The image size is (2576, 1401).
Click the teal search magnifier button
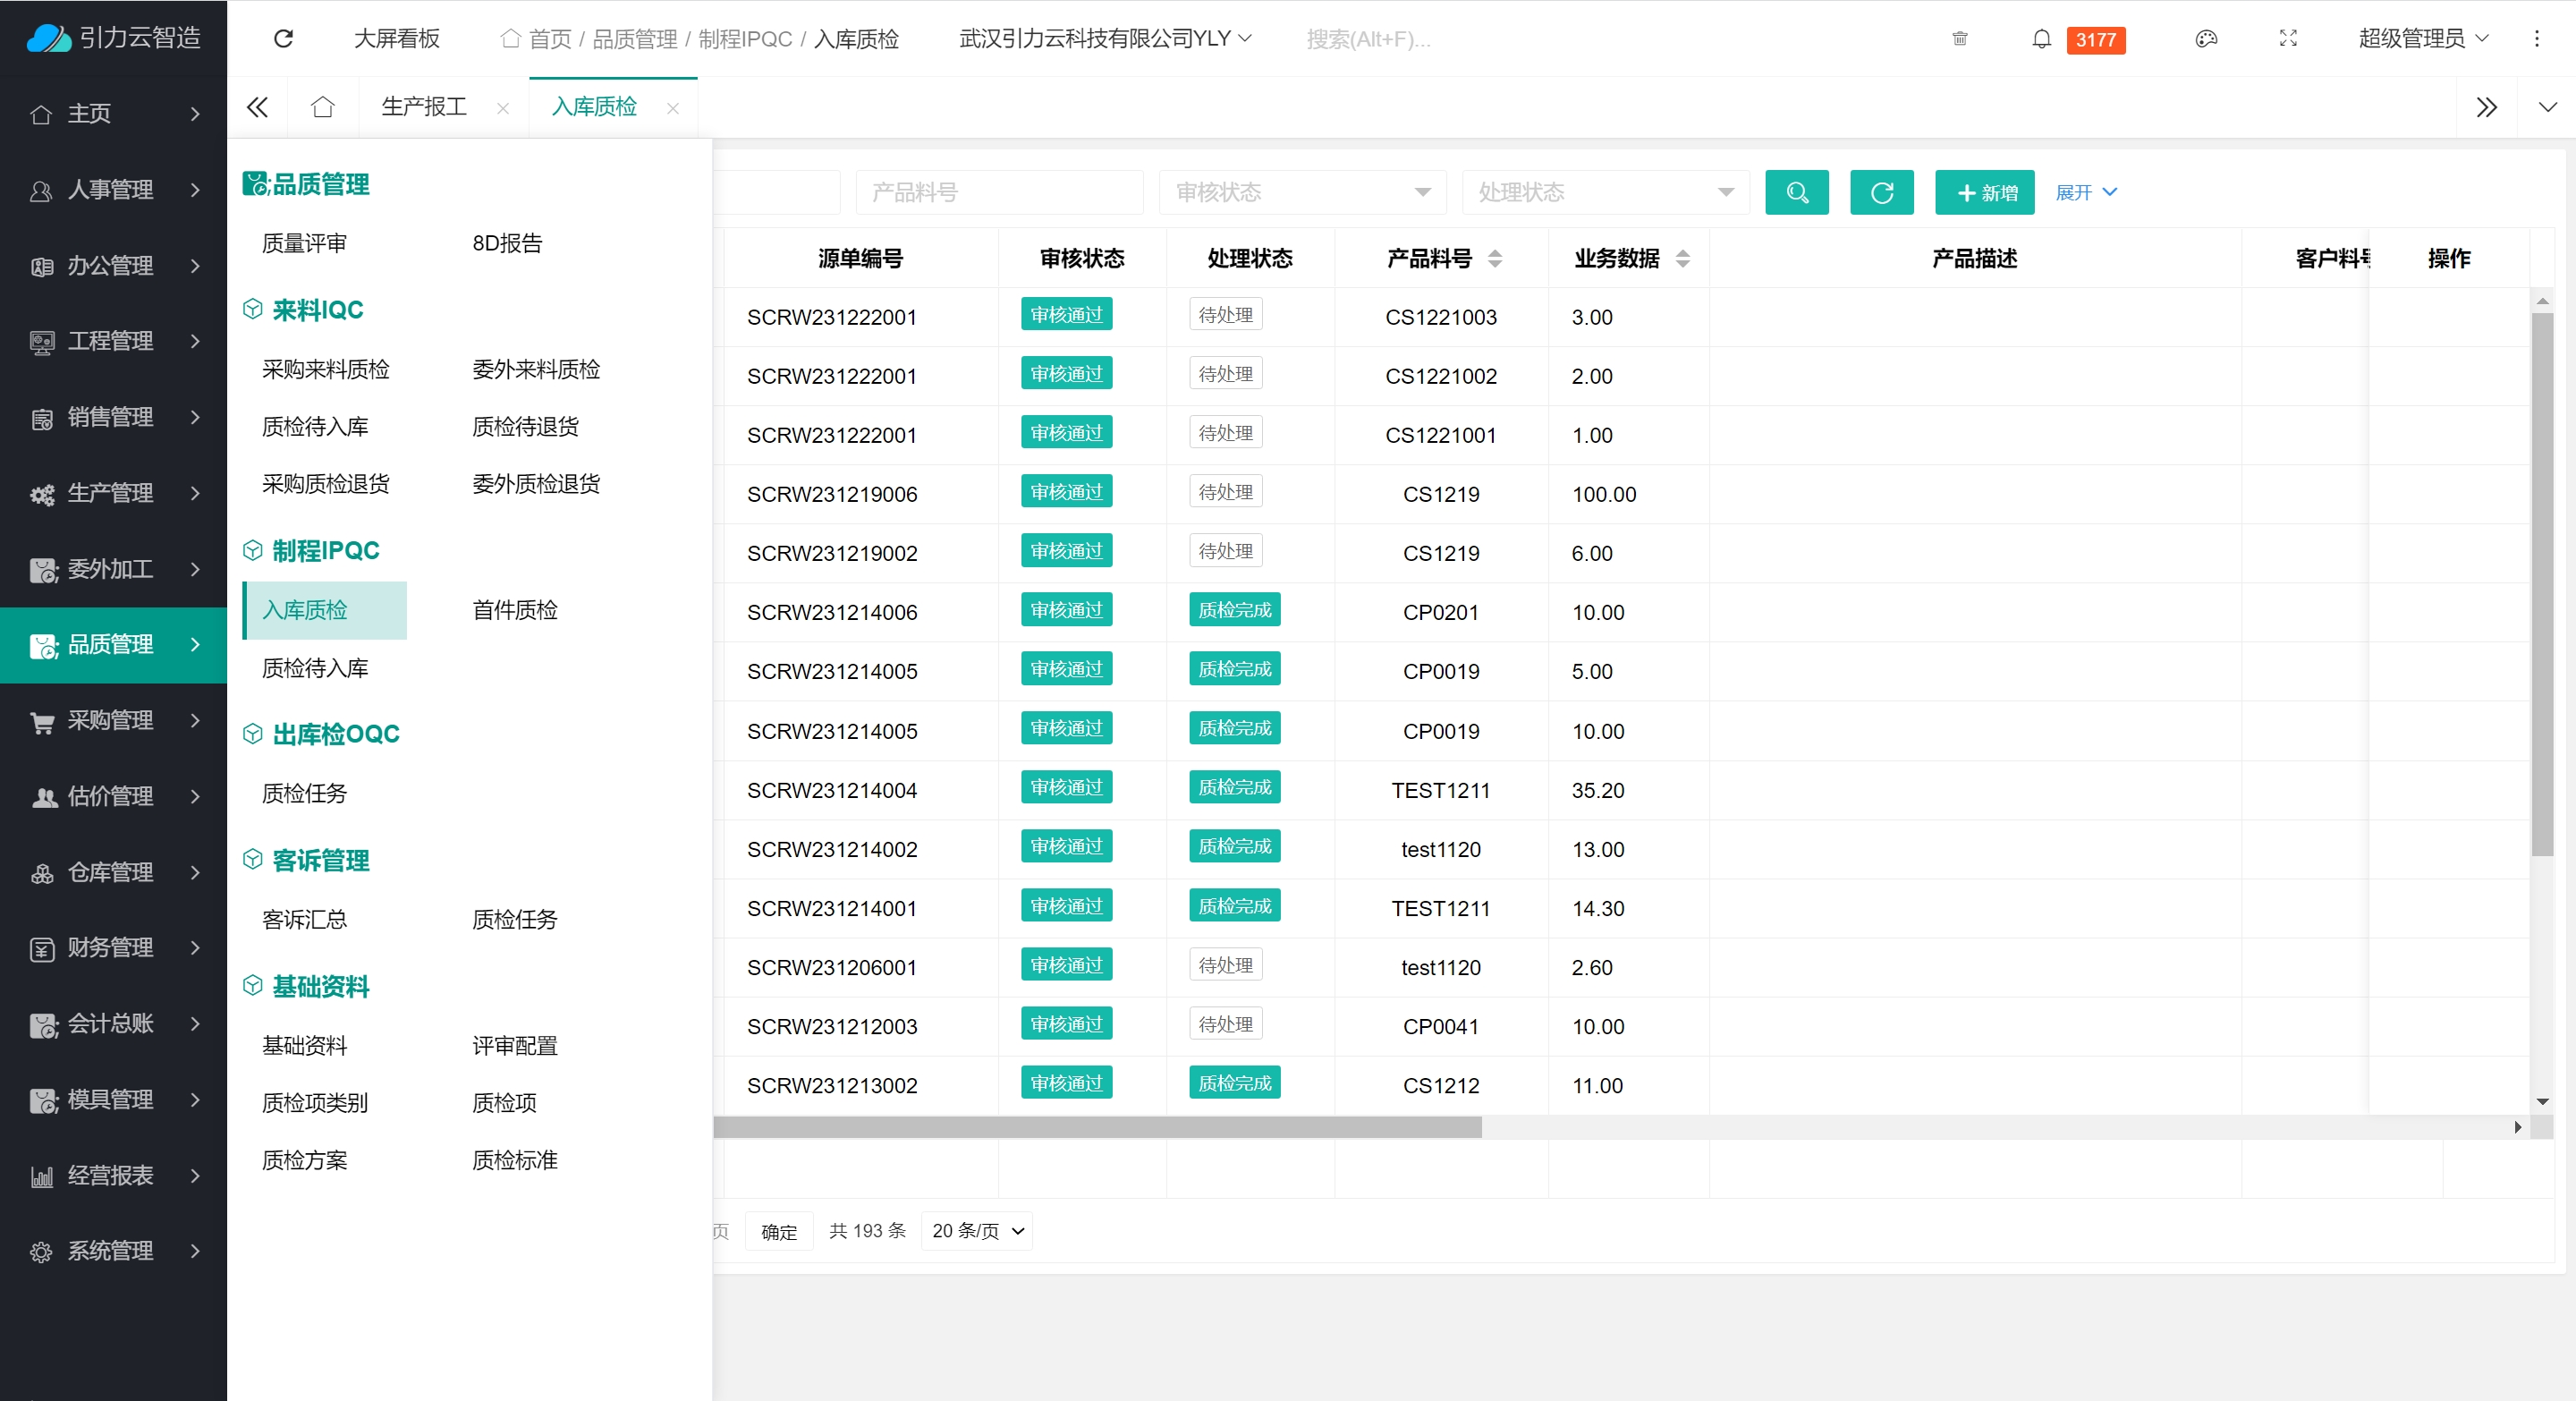1796,192
